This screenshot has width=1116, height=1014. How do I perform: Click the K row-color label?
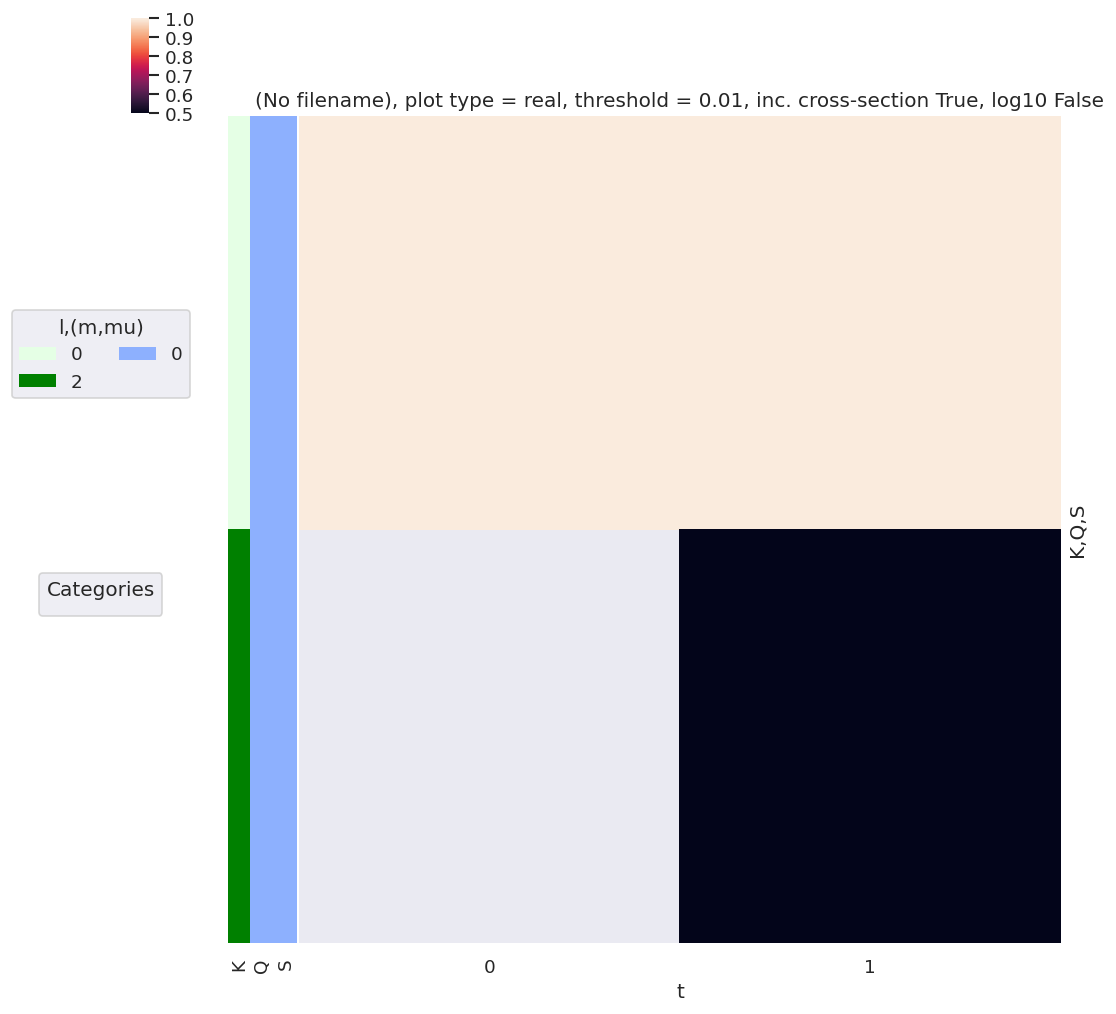coord(238,966)
